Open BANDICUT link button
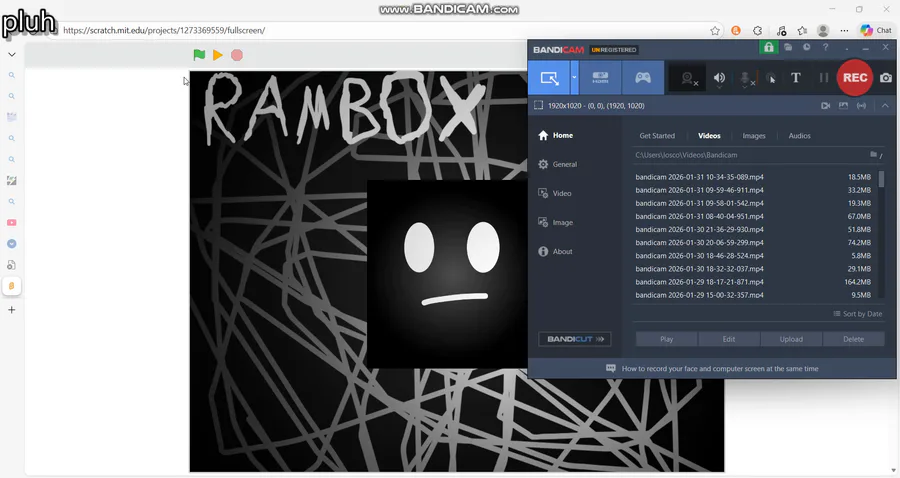The image size is (900, 478). [x=575, y=339]
